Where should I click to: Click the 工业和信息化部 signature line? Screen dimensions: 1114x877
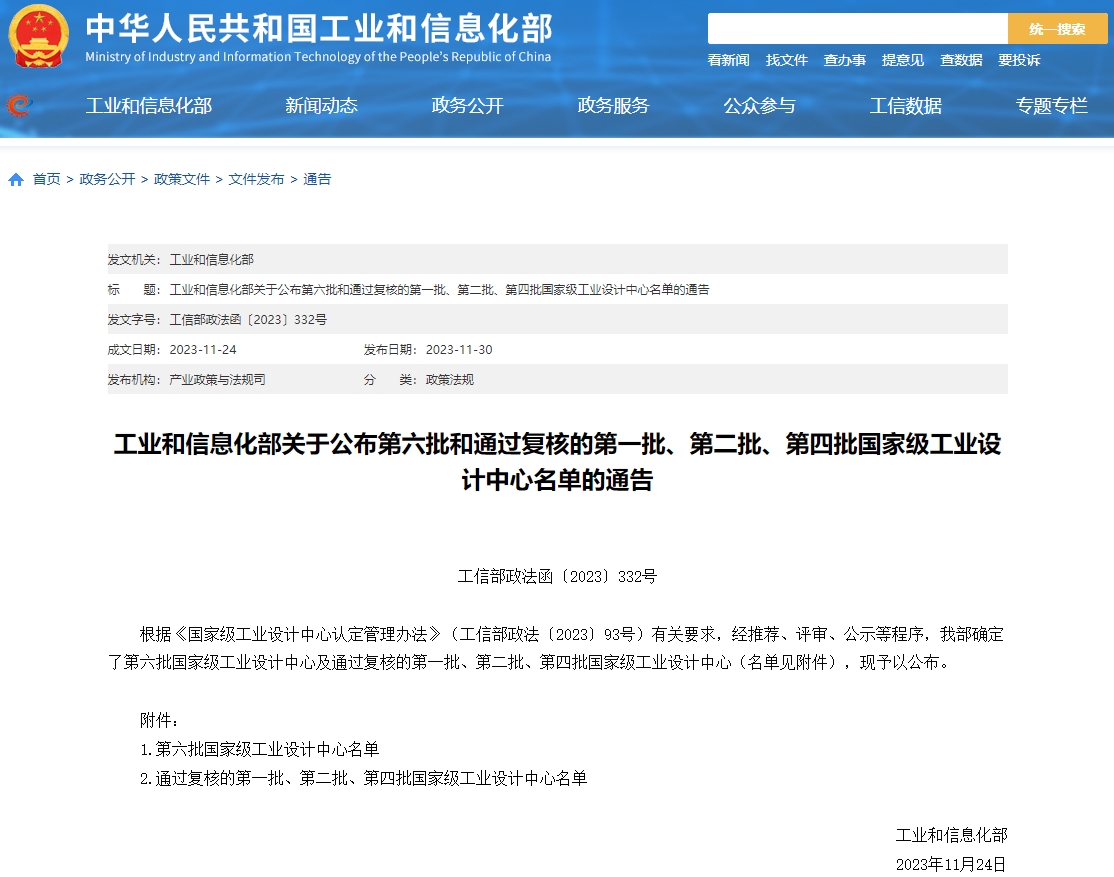pyautogui.click(x=951, y=835)
